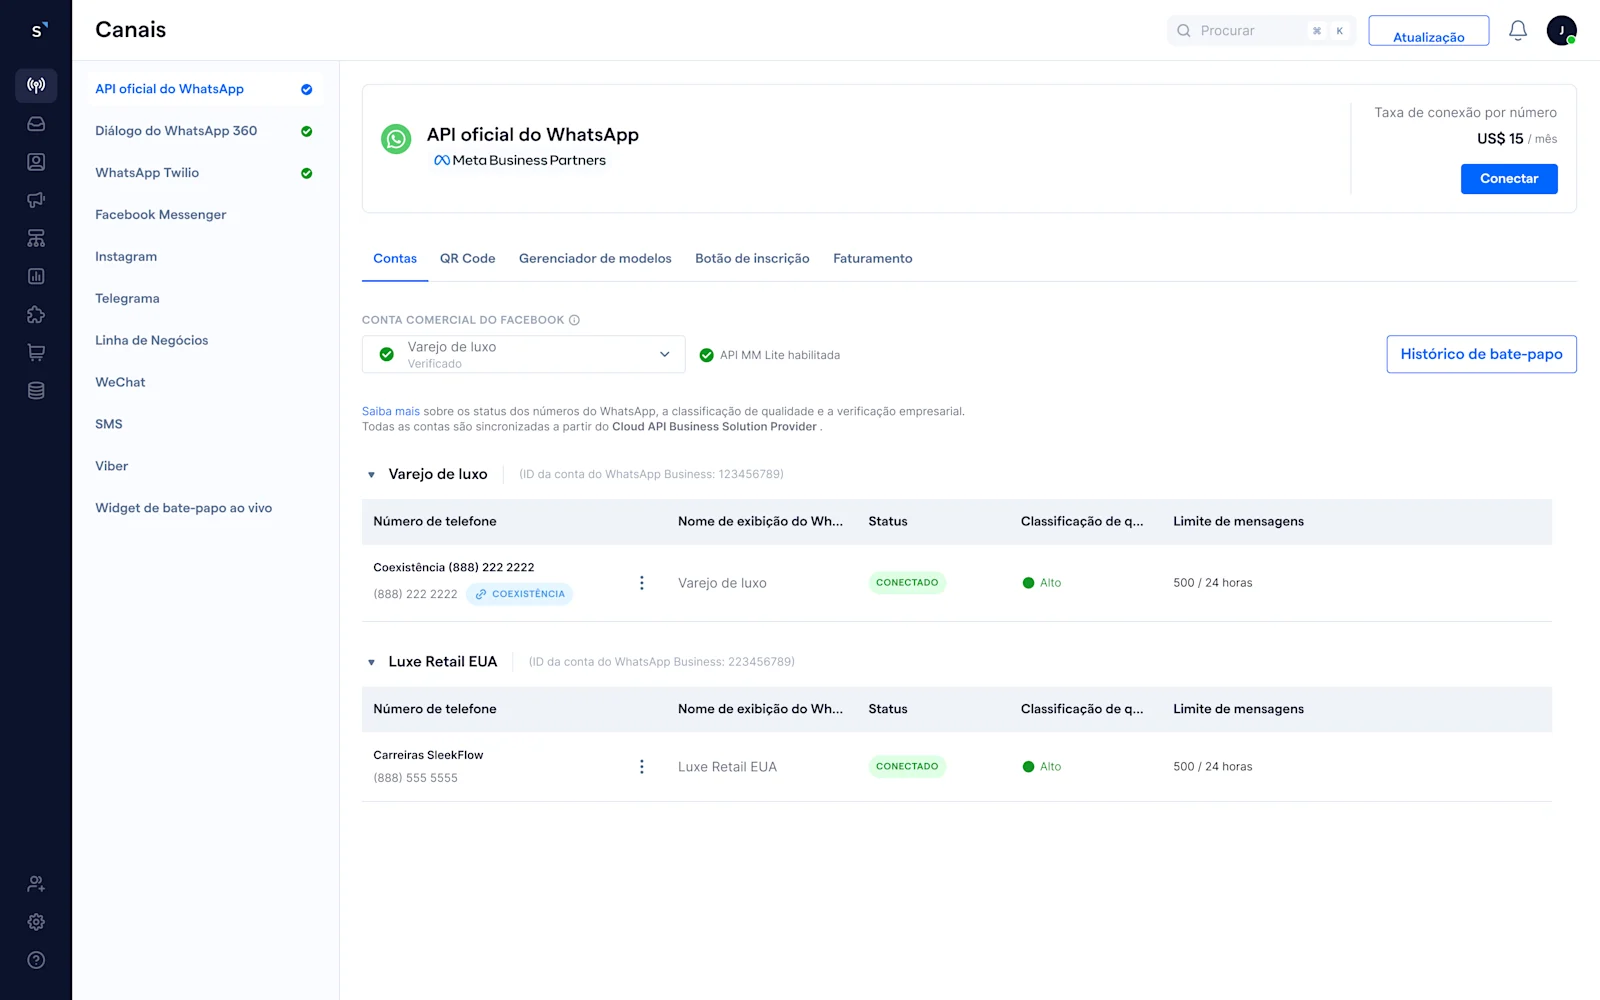
Task: Open the Settings gear icon in the sidebar
Action: pos(36,922)
